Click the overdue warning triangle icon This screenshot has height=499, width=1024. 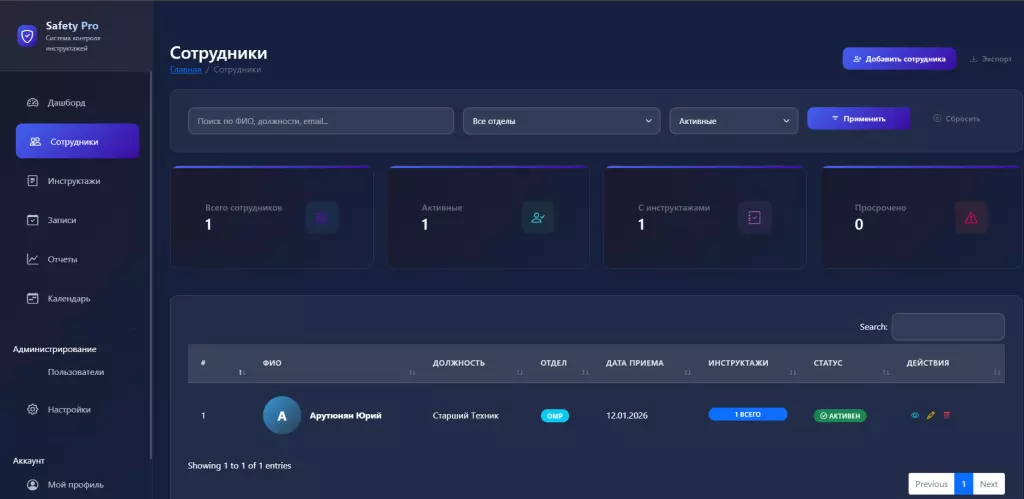(971, 218)
